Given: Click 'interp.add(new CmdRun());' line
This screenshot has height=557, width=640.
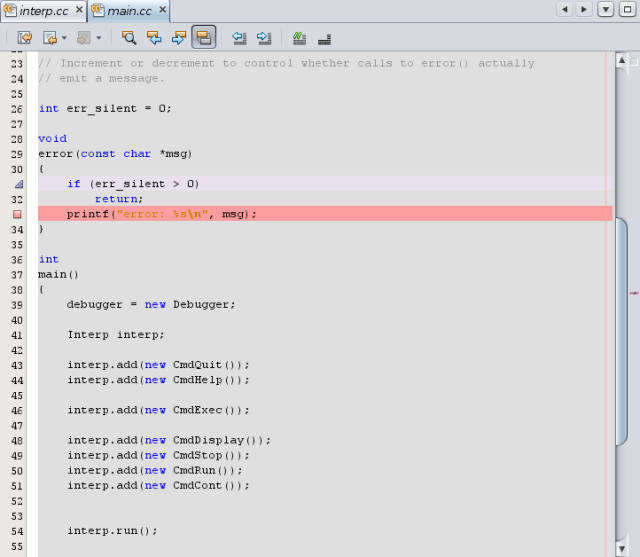Looking at the screenshot, I should pyautogui.click(x=155, y=470).
